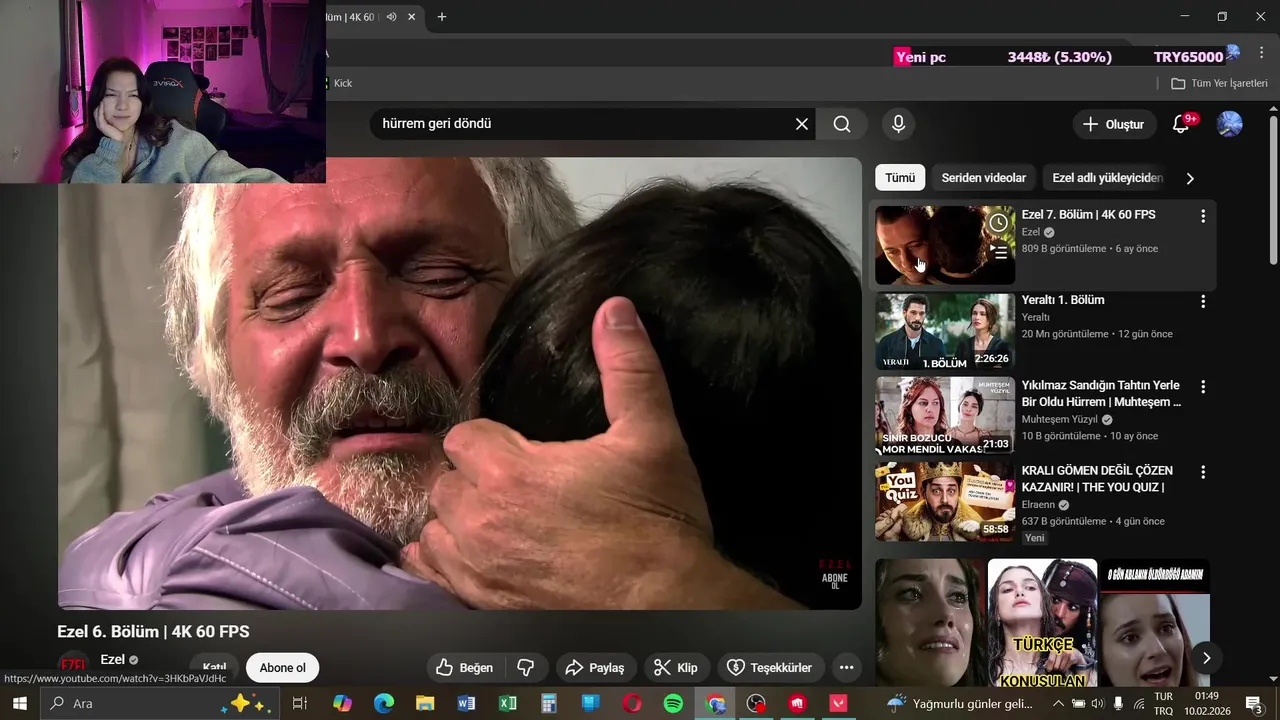Click the Klip scissors button

coord(676,667)
